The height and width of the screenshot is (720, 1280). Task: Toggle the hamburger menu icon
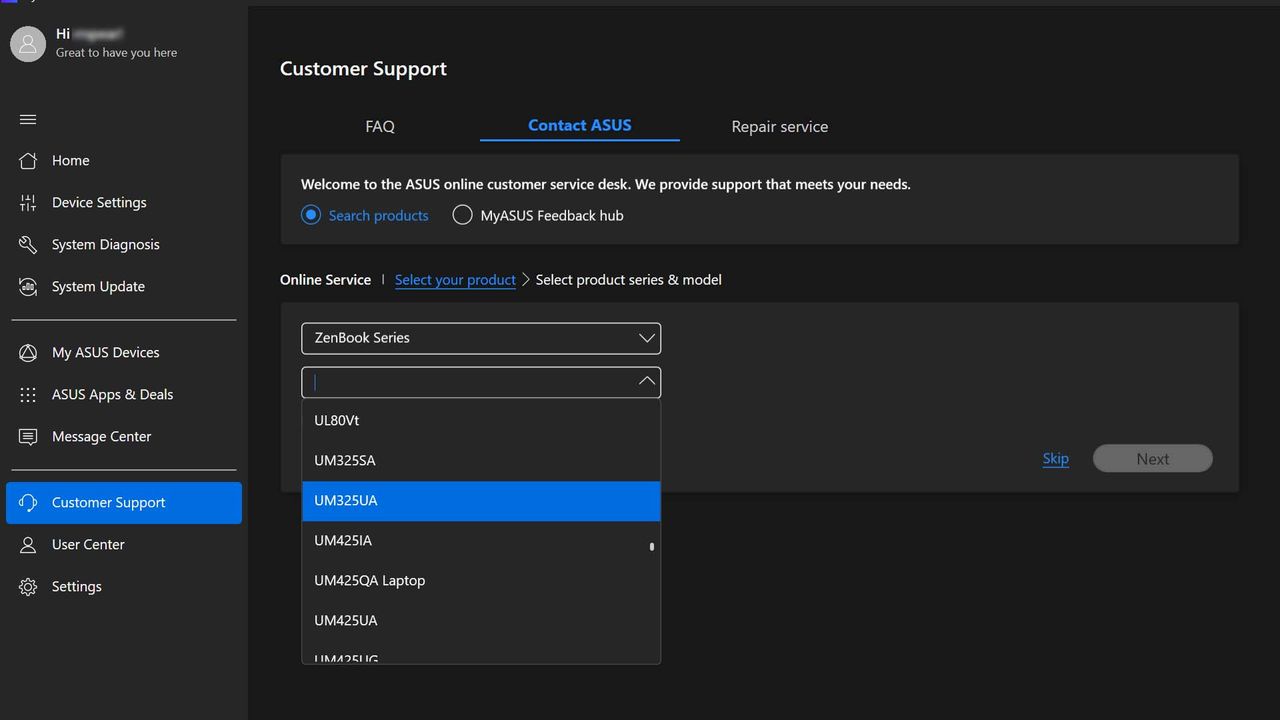click(28, 120)
